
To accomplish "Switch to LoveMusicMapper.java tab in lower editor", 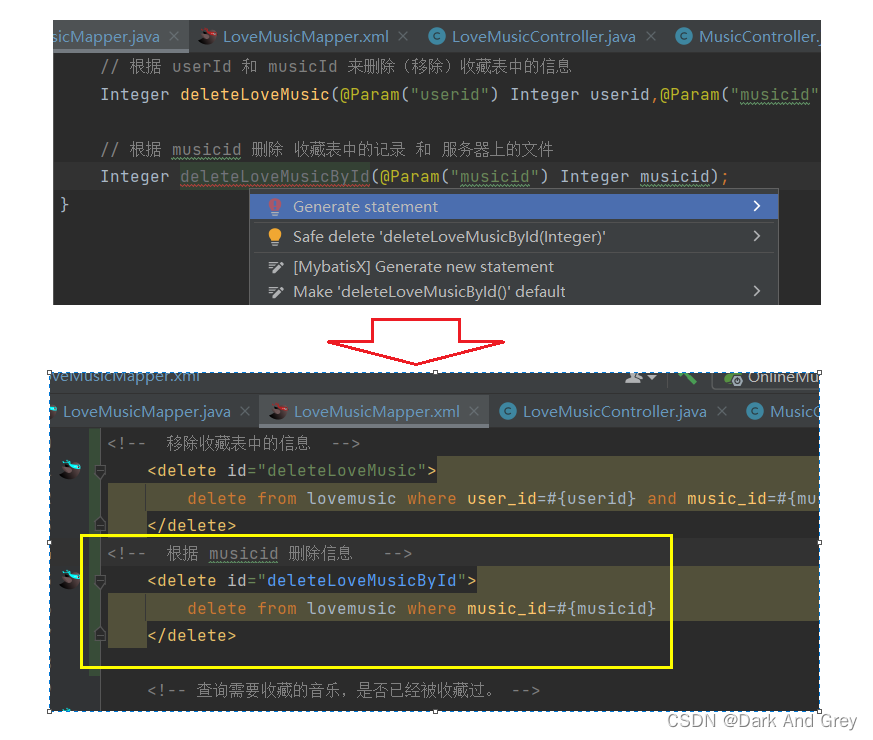I will [146, 411].
